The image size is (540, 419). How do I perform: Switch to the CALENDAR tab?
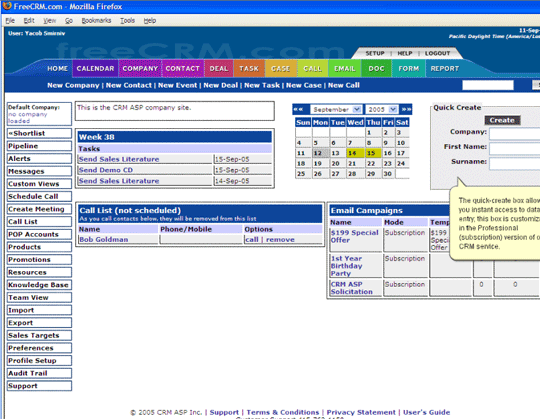click(95, 69)
